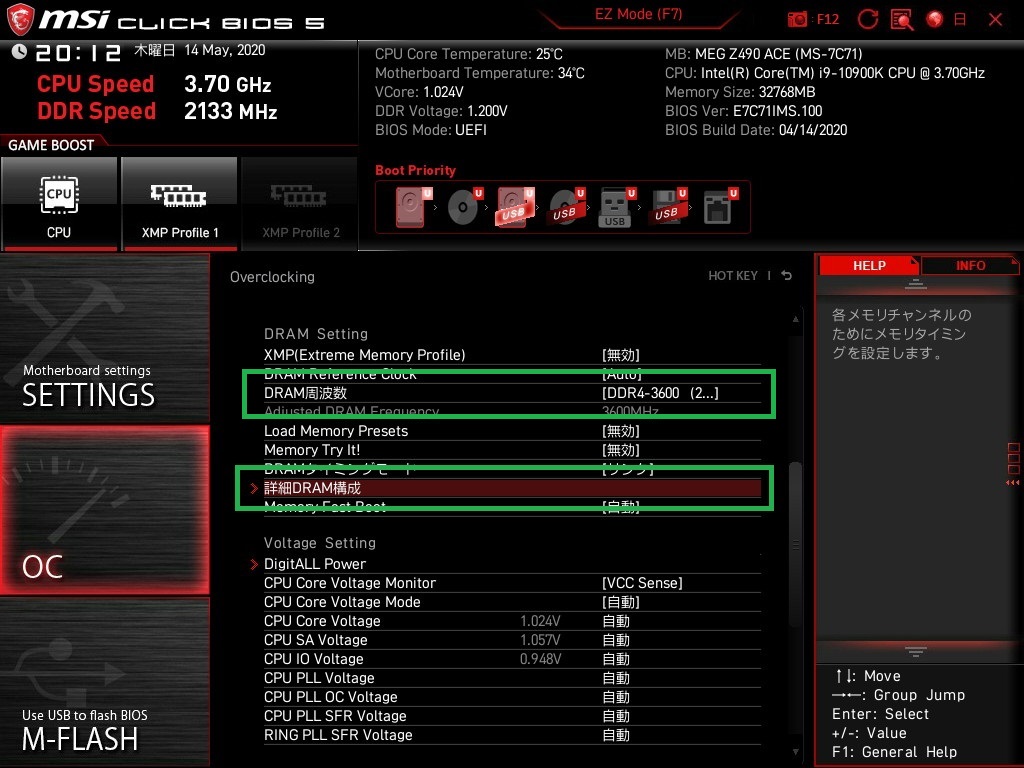Image resolution: width=1024 pixels, height=768 pixels.
Task: Click the DRAM Setting section header
Action: [x=316, y=334]
